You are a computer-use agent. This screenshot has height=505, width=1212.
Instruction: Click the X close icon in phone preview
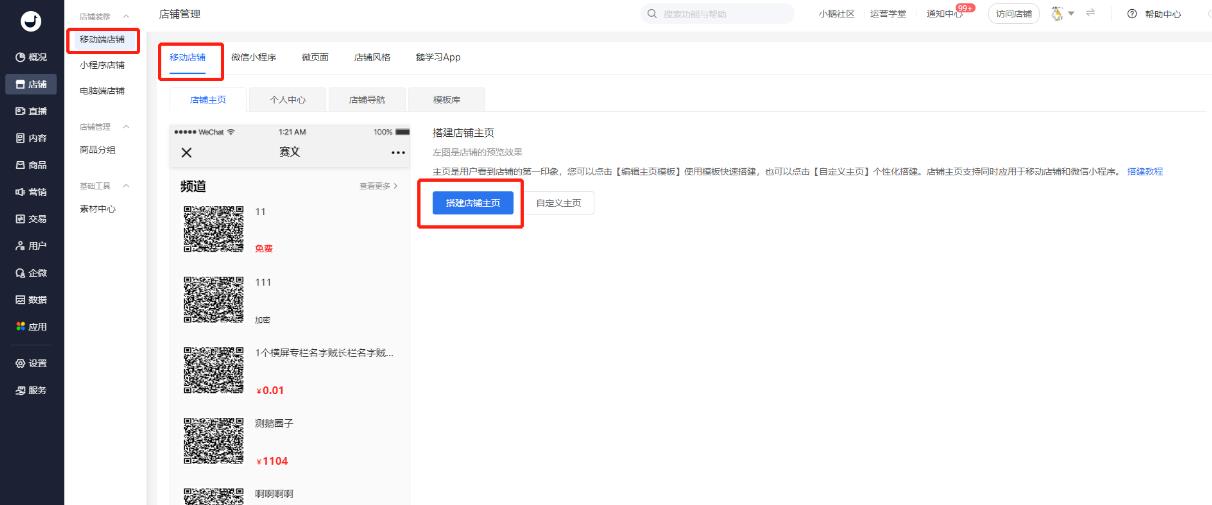click(x=187, y=152)
